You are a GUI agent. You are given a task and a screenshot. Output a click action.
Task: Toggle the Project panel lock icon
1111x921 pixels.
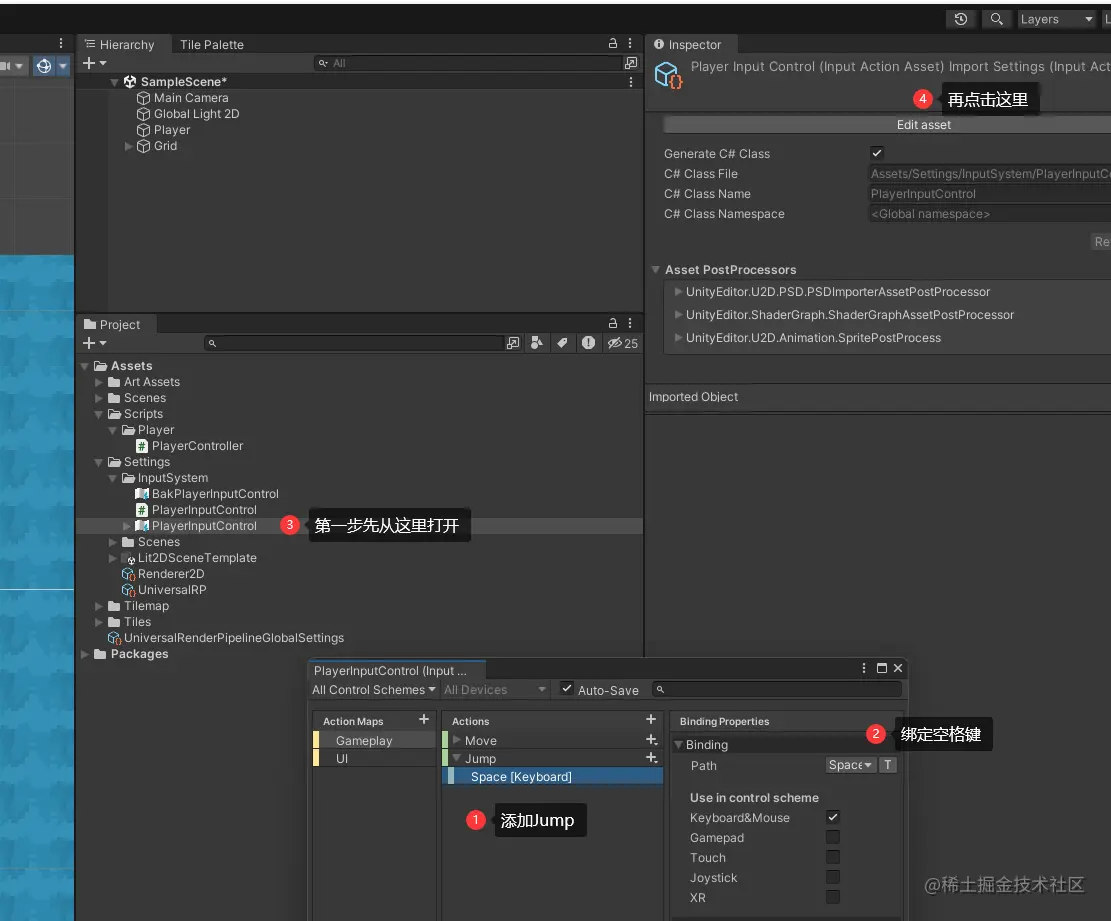[x=613, y=324]
